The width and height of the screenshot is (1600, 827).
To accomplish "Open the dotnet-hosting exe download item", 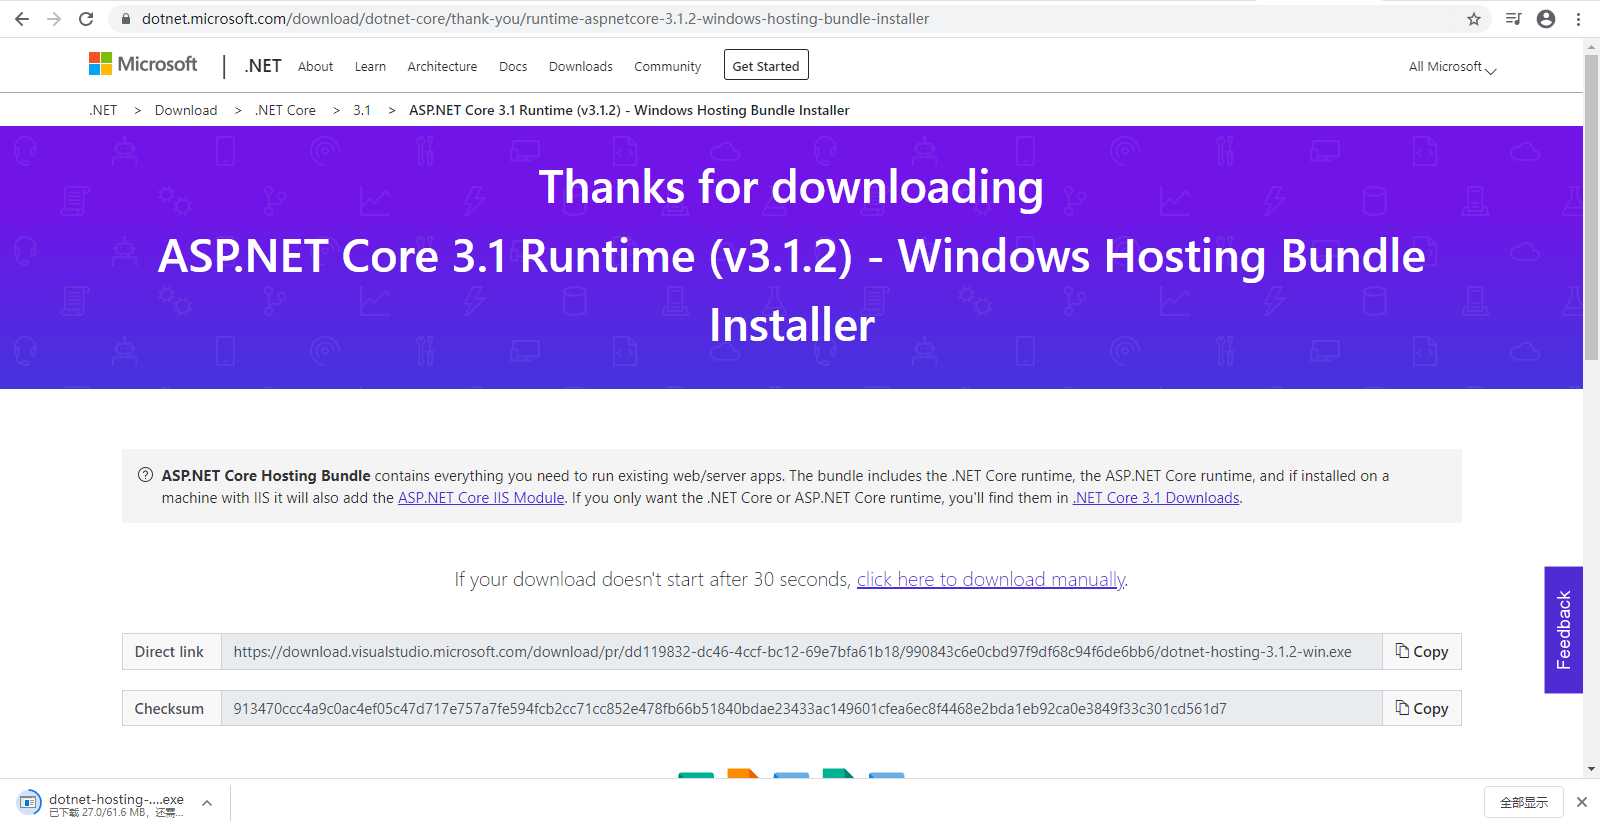I will click(100, 803).
